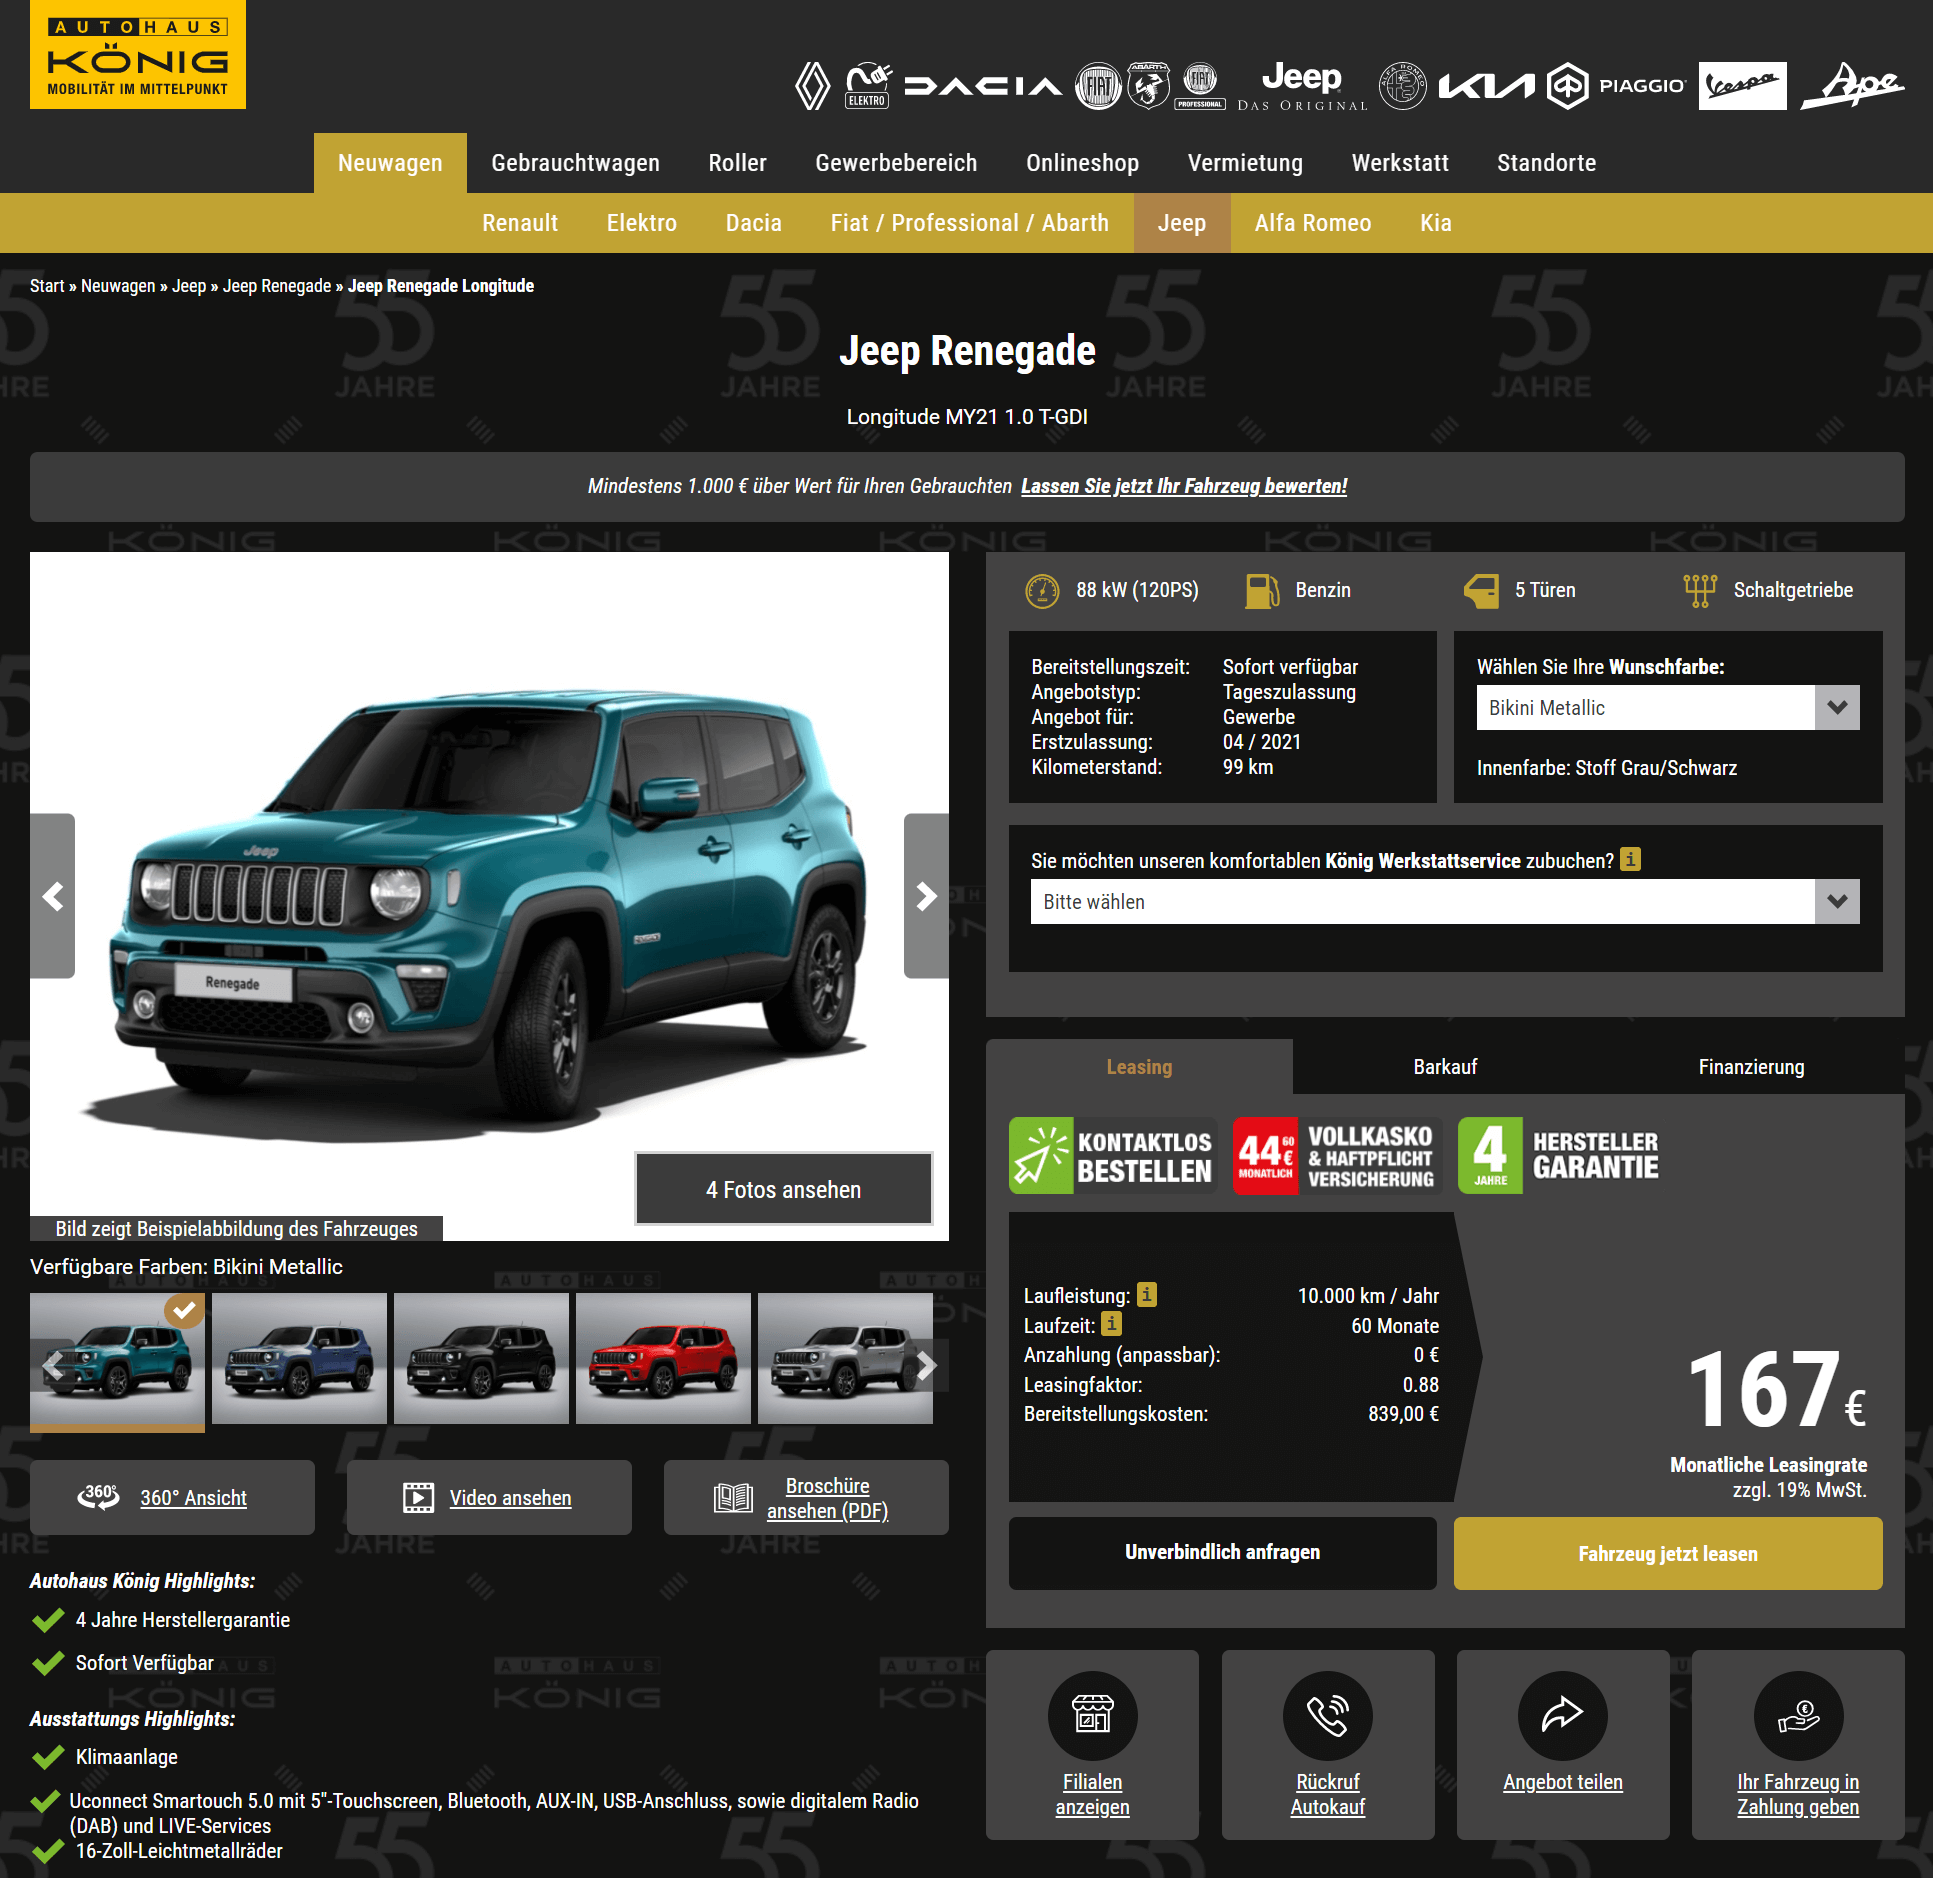1933x1878 pixels.
Task: Select the blue Renegade color thumbnail
Action: tap(299, 1358)
